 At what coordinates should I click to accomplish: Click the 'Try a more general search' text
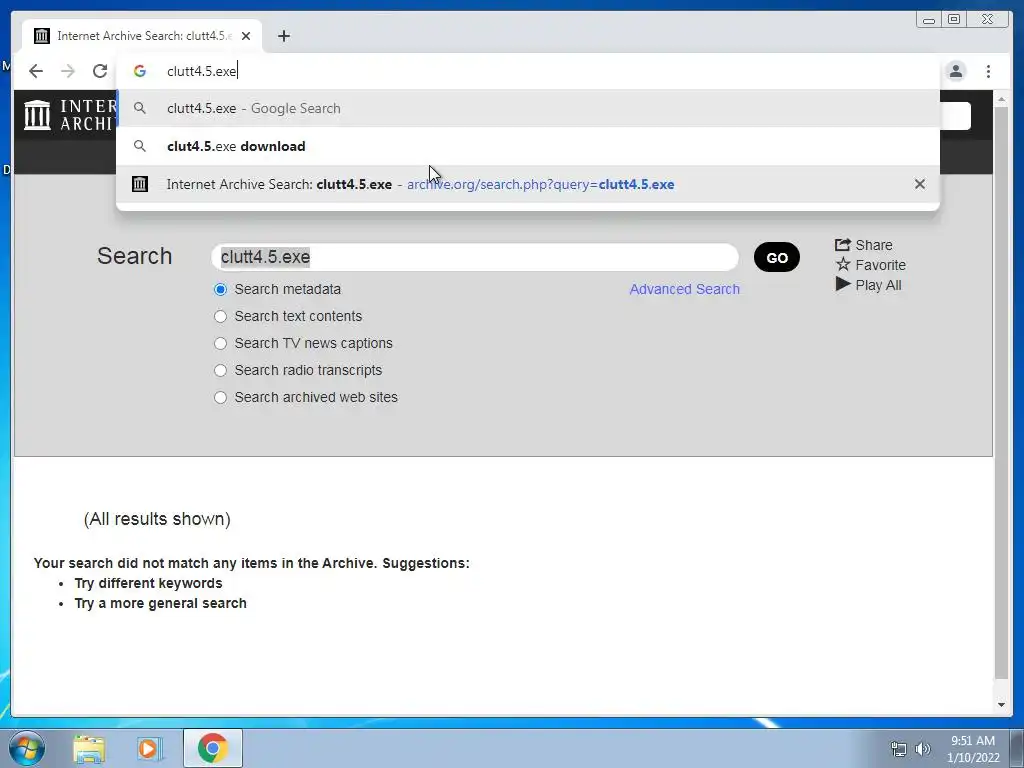[161, 603]
